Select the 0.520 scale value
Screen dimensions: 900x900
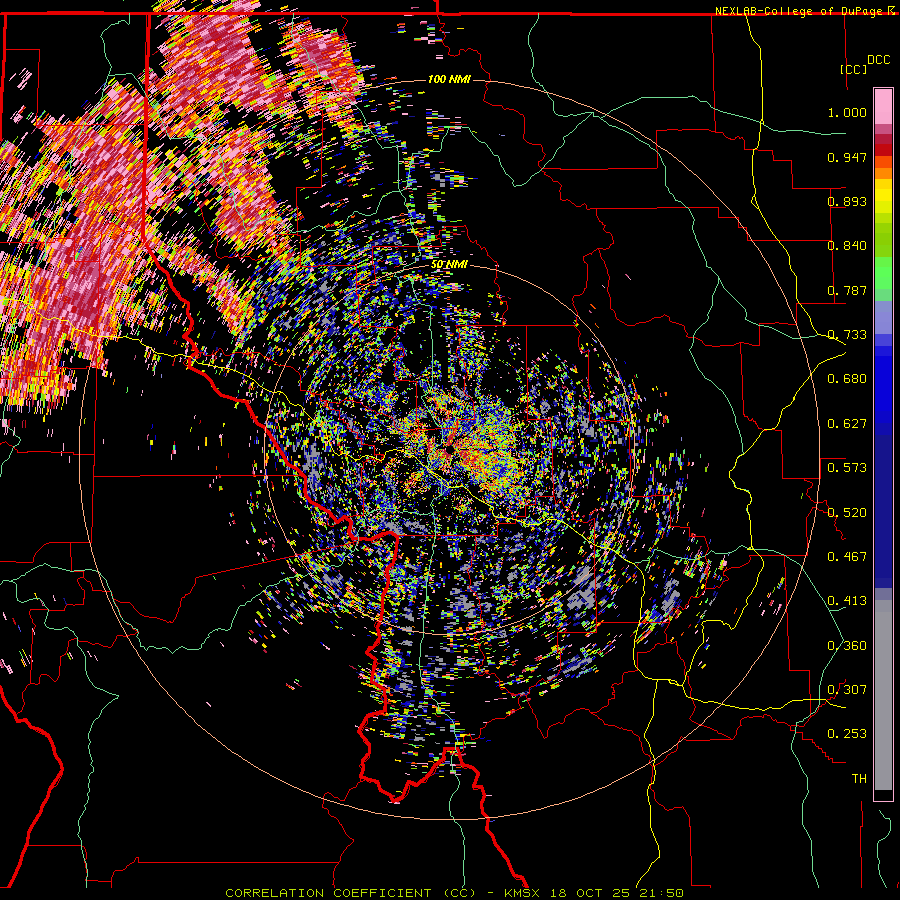point(847,513)
